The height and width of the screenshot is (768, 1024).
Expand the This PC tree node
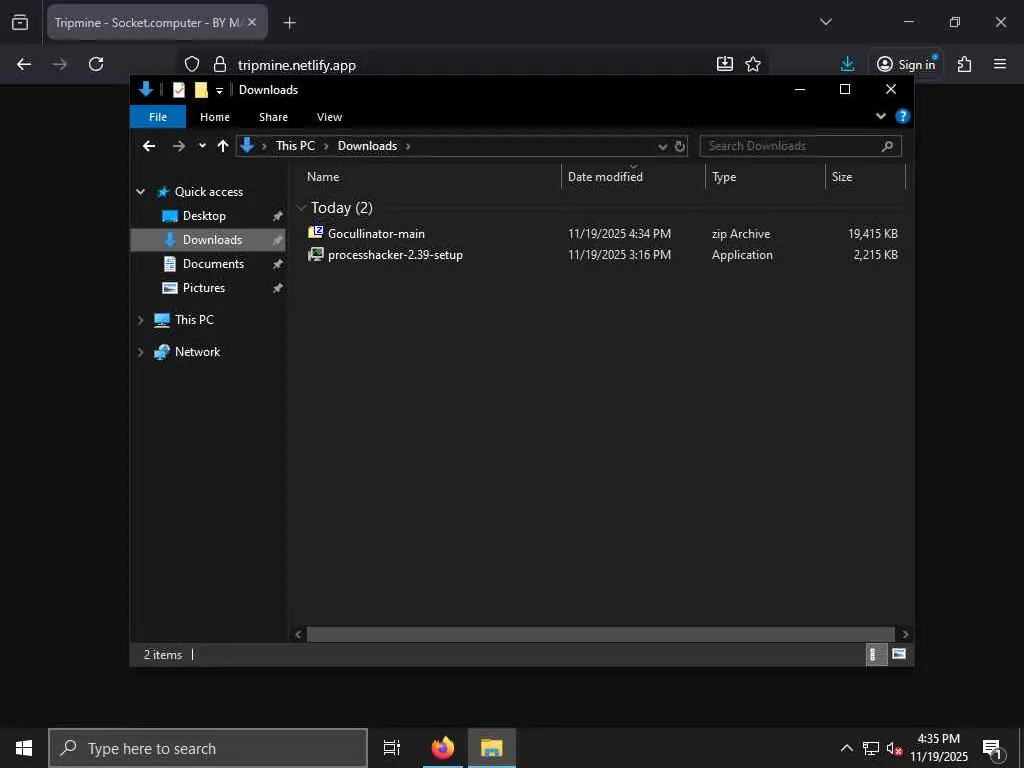(140, 320)
